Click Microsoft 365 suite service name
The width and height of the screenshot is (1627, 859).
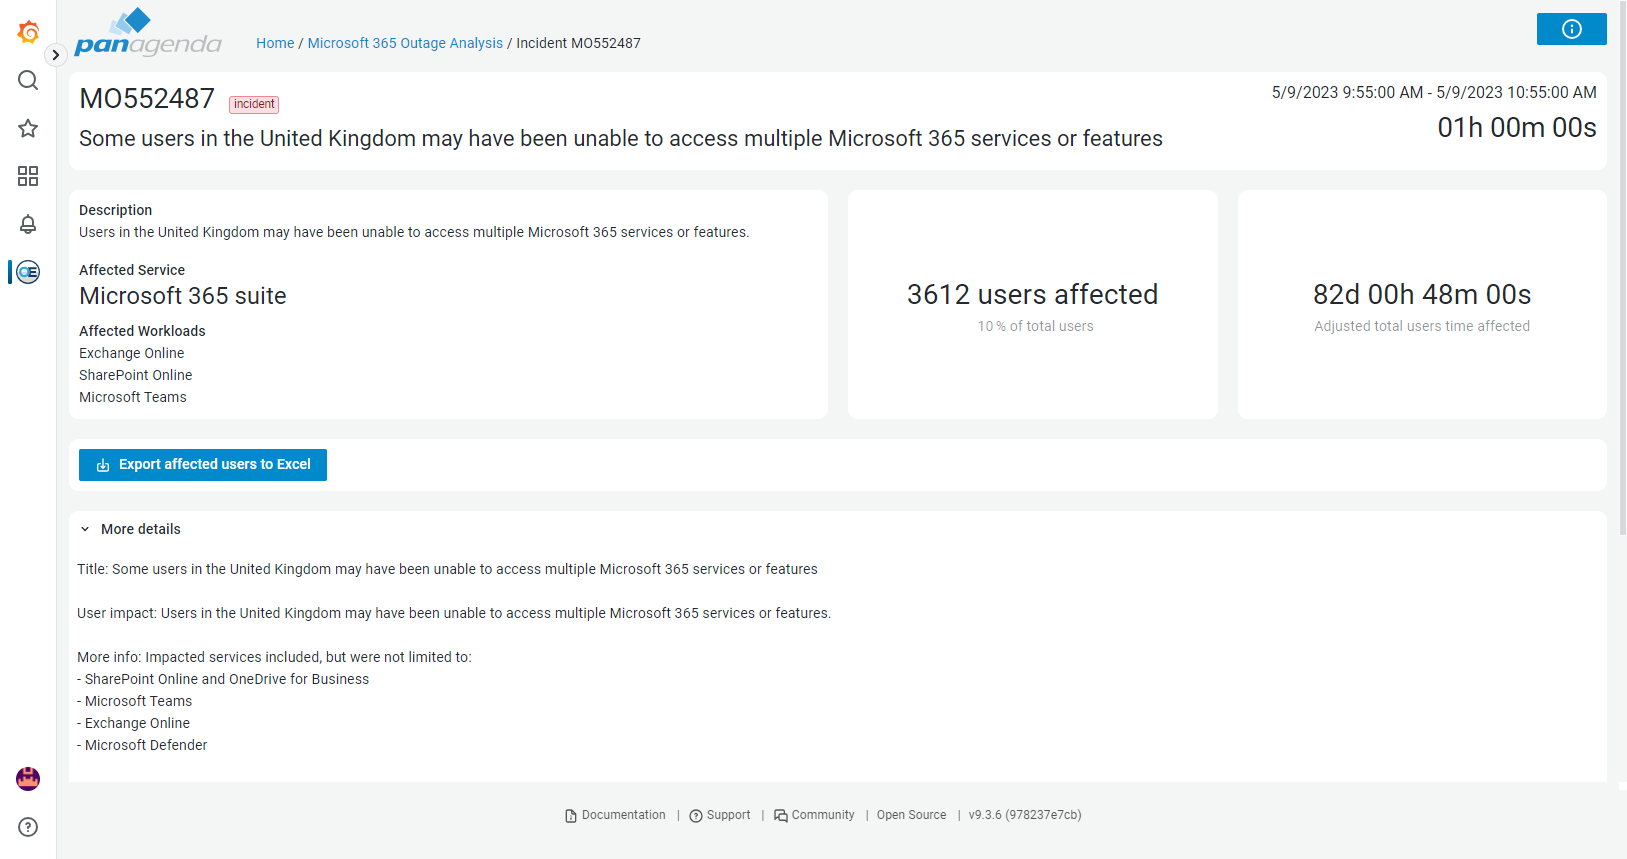183,296
